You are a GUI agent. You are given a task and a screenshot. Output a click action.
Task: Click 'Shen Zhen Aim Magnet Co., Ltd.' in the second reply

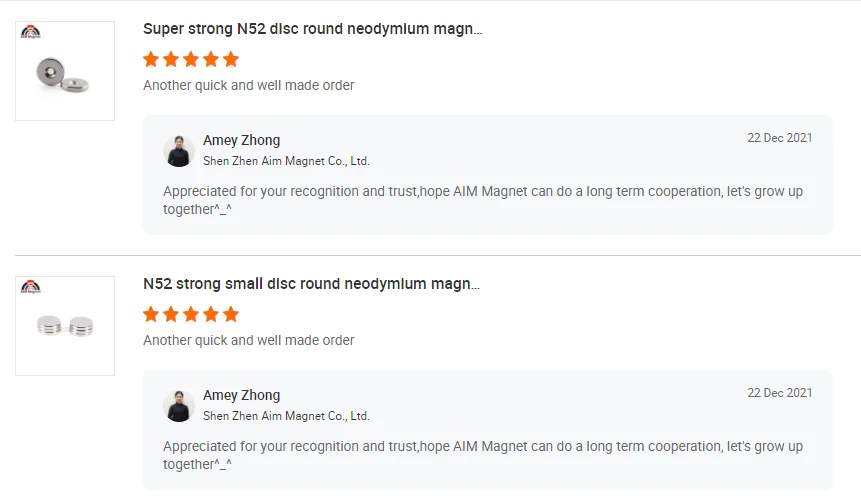[286, 416]
